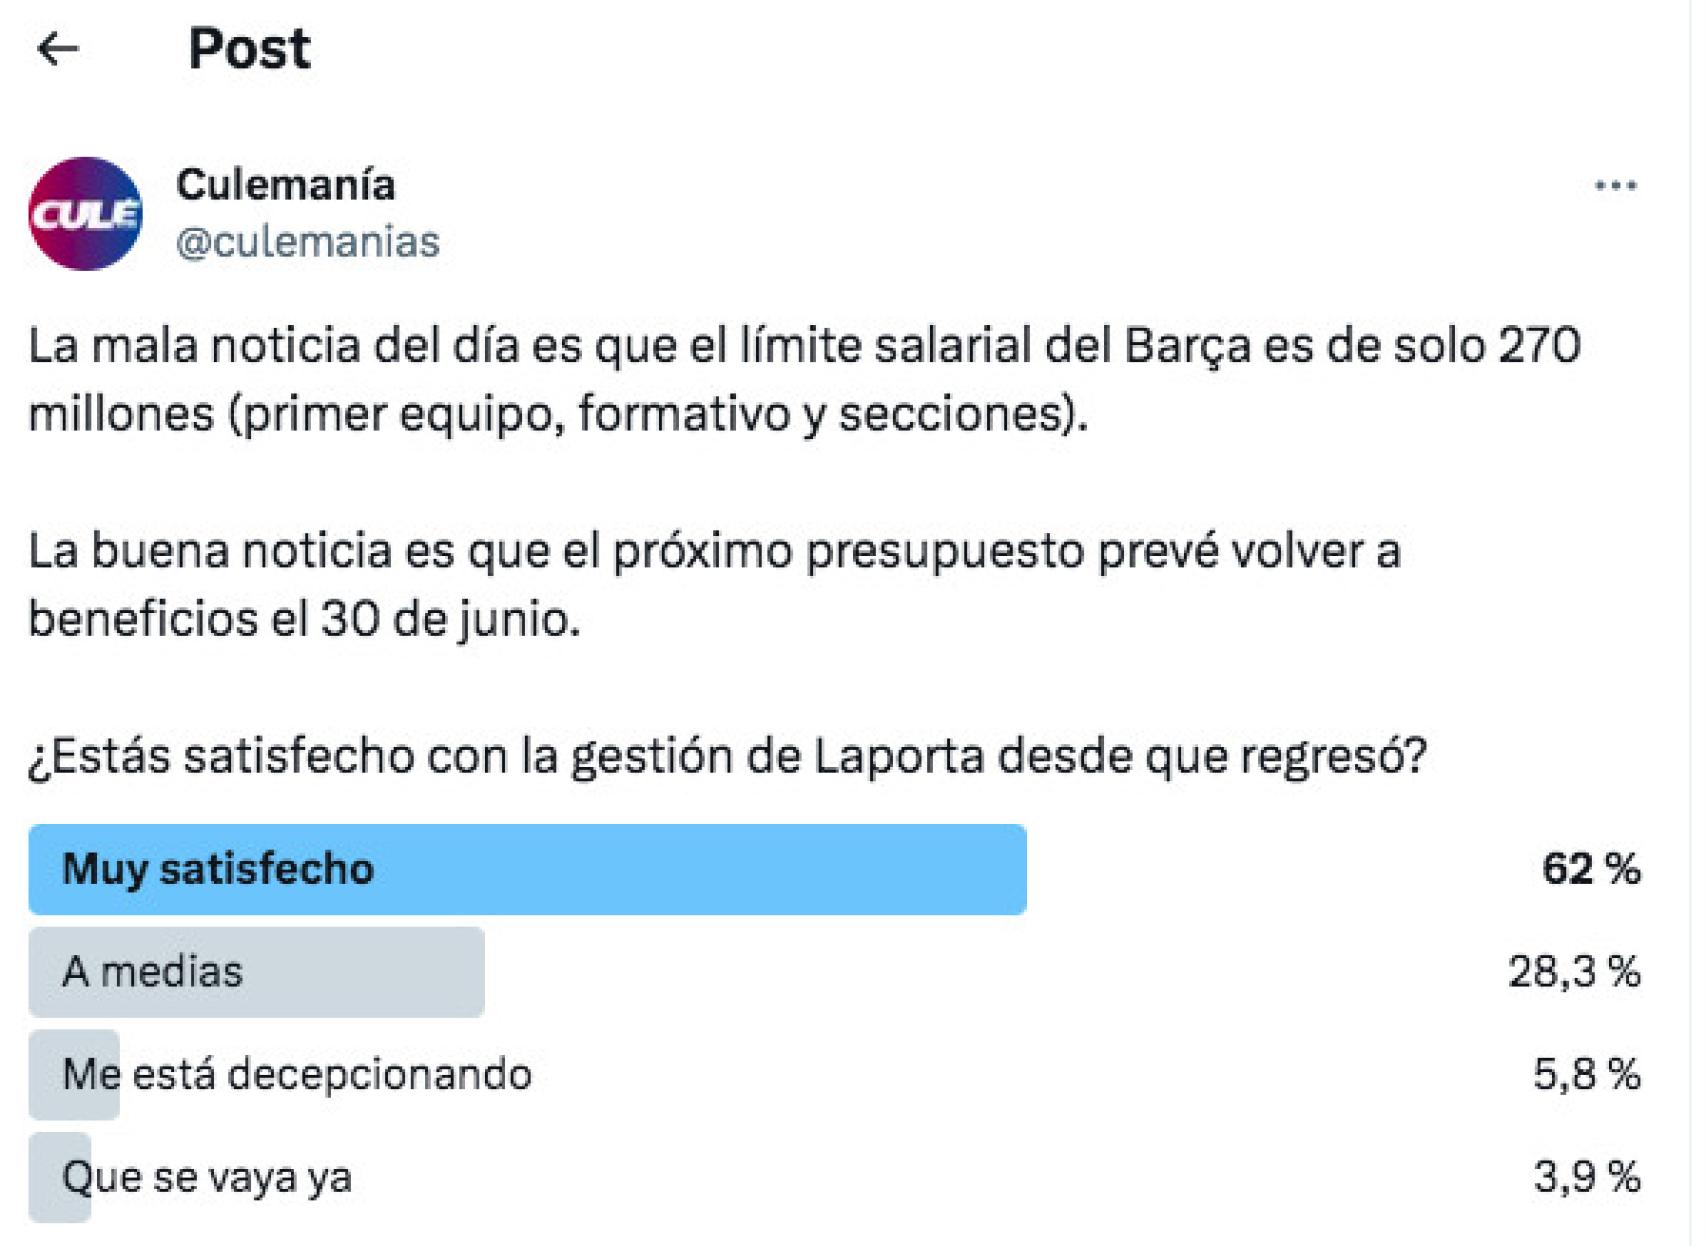Click the blue 'Muy satisfecho' result bar
This screenshot has width=1706, height=1246.
[x=530, y=871]
